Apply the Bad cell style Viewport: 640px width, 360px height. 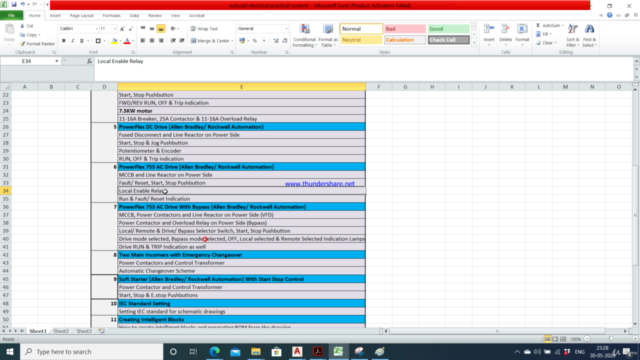coord(404,29)
